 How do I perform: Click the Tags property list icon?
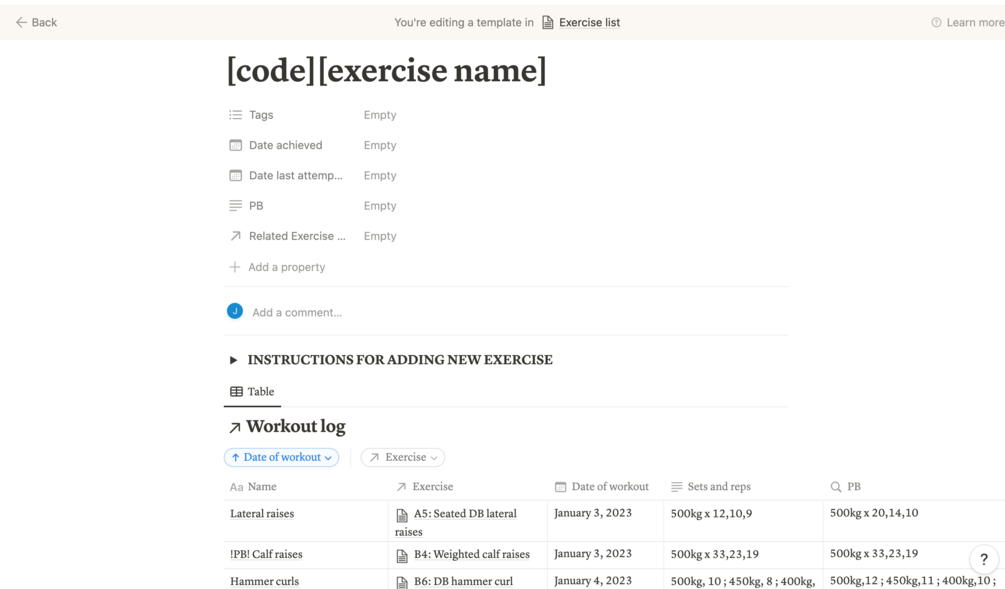click(236, 115)
